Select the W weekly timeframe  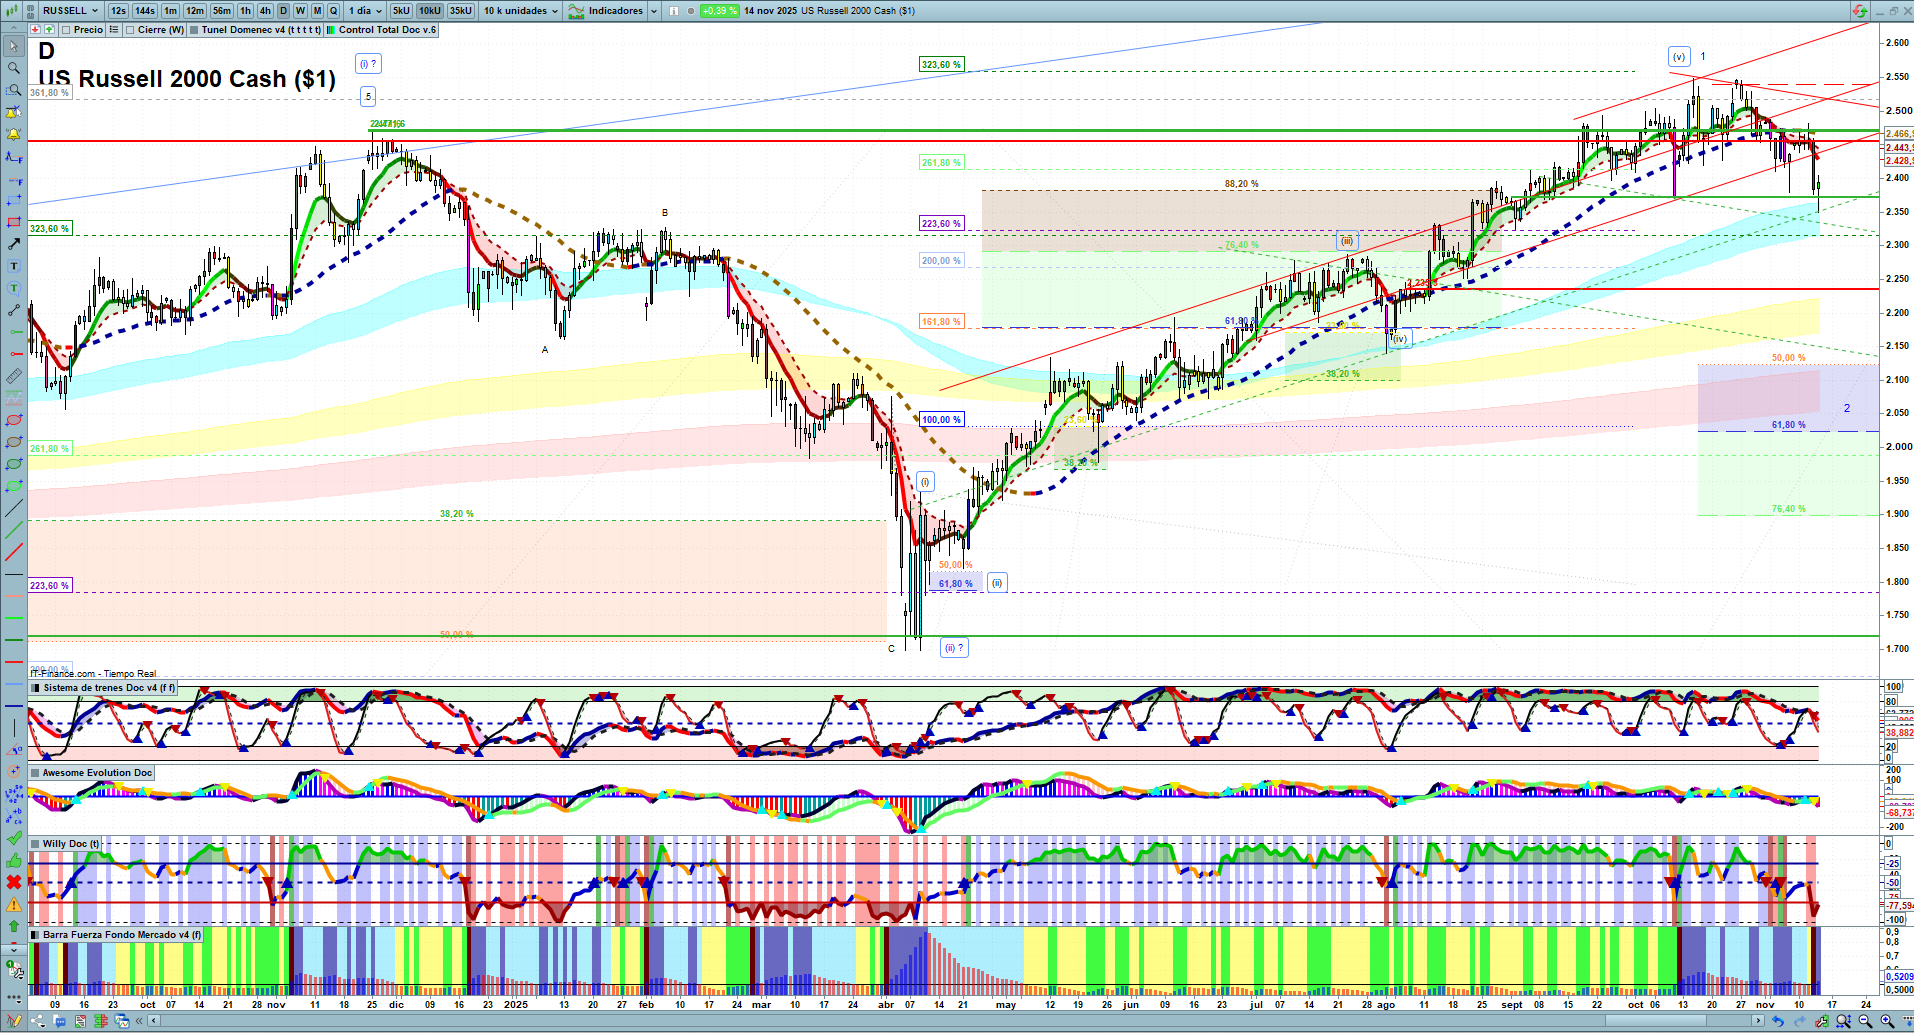(x=300, y=11)
